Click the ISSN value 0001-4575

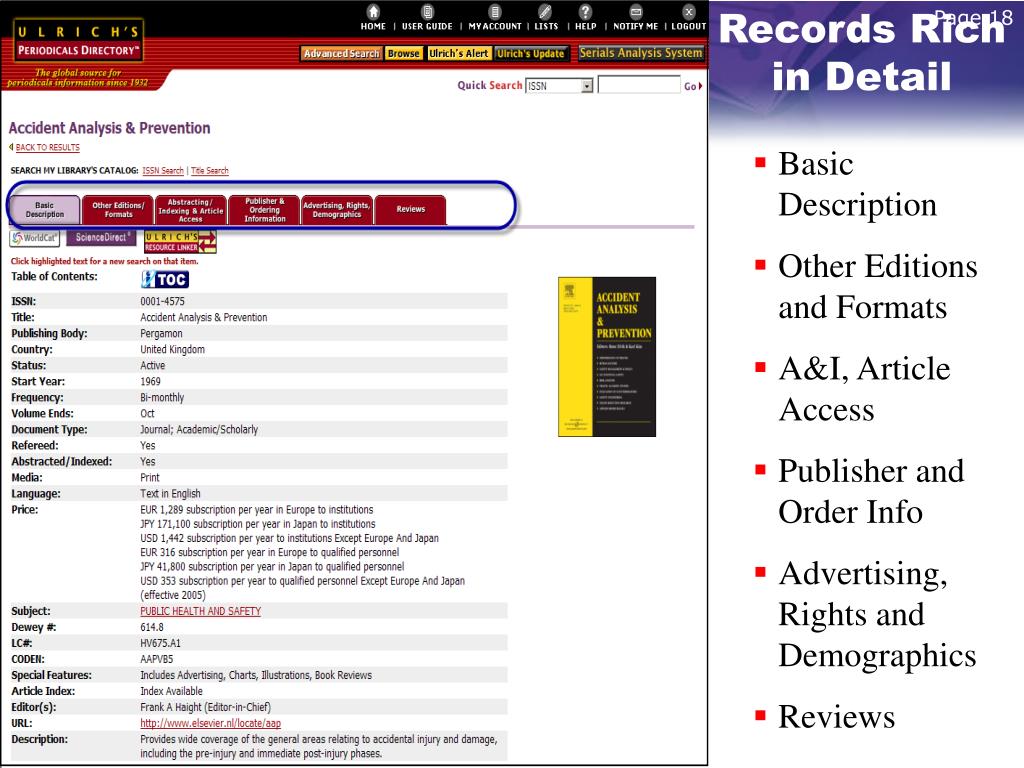pos(163,301)
